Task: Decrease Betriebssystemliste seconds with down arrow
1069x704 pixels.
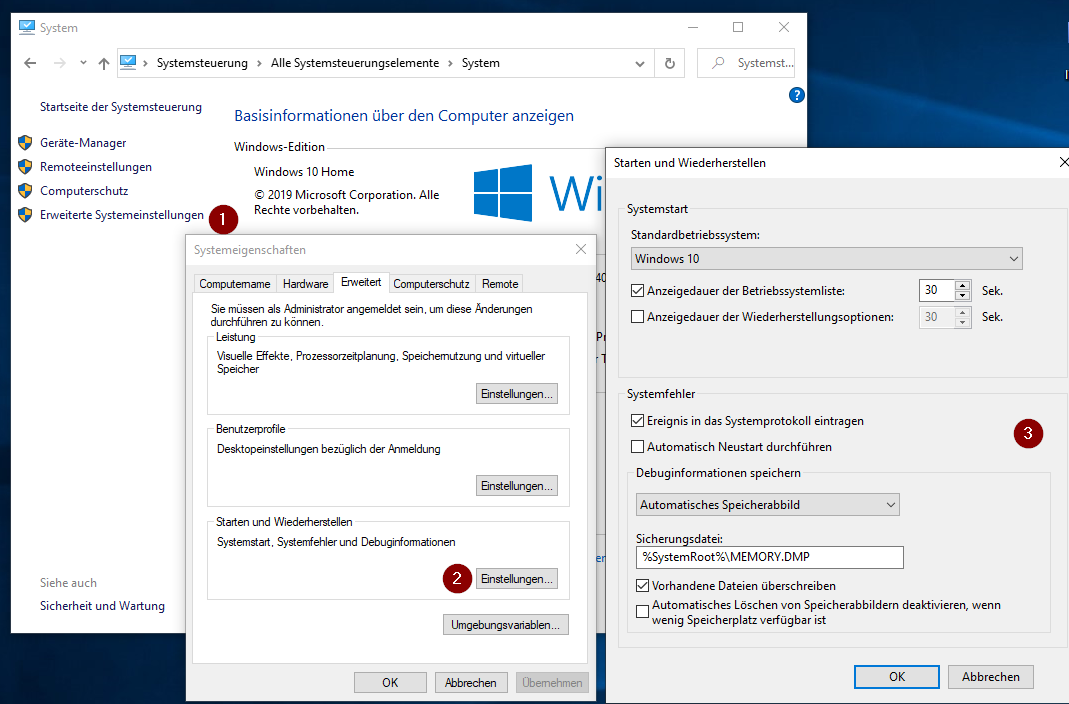Action: [x=963, y=295]
